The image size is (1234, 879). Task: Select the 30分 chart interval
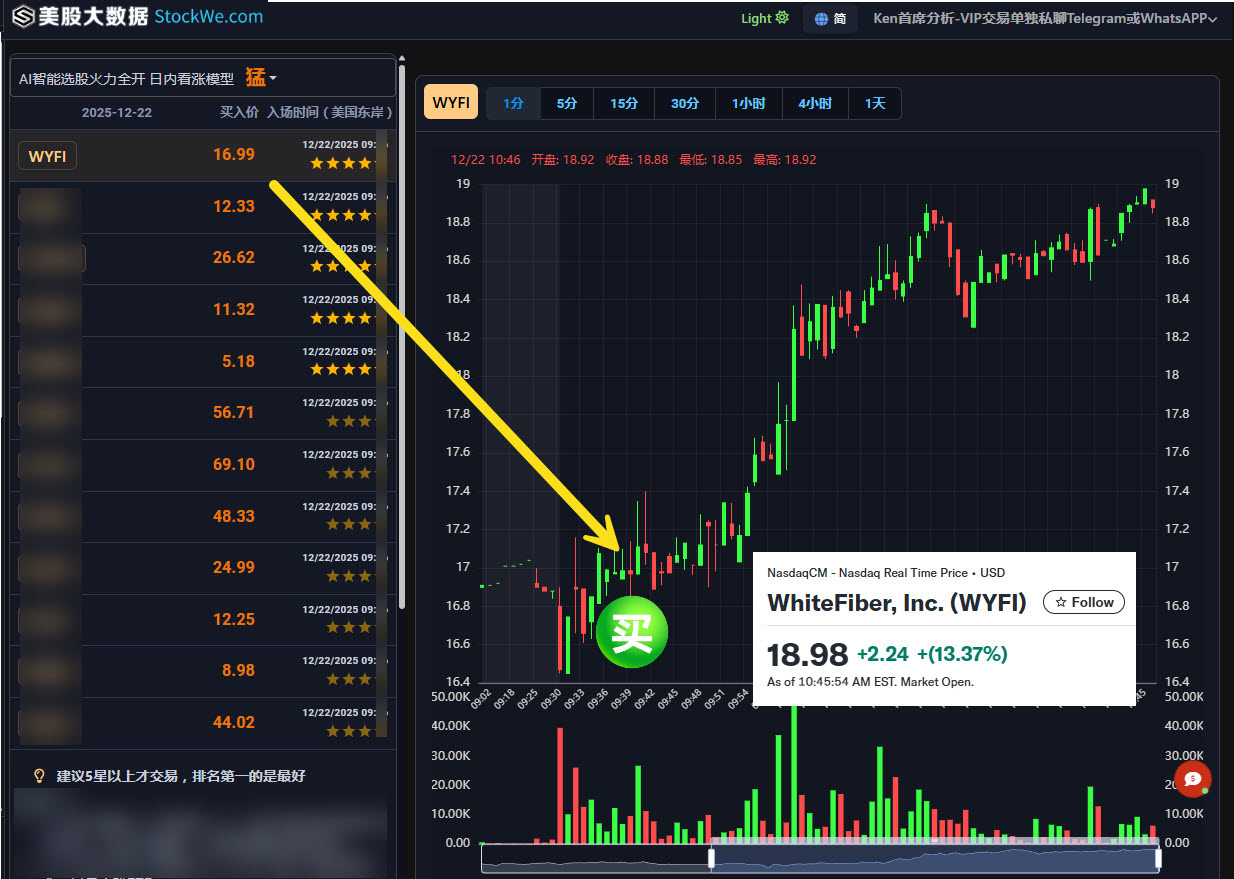pos(685,103)
